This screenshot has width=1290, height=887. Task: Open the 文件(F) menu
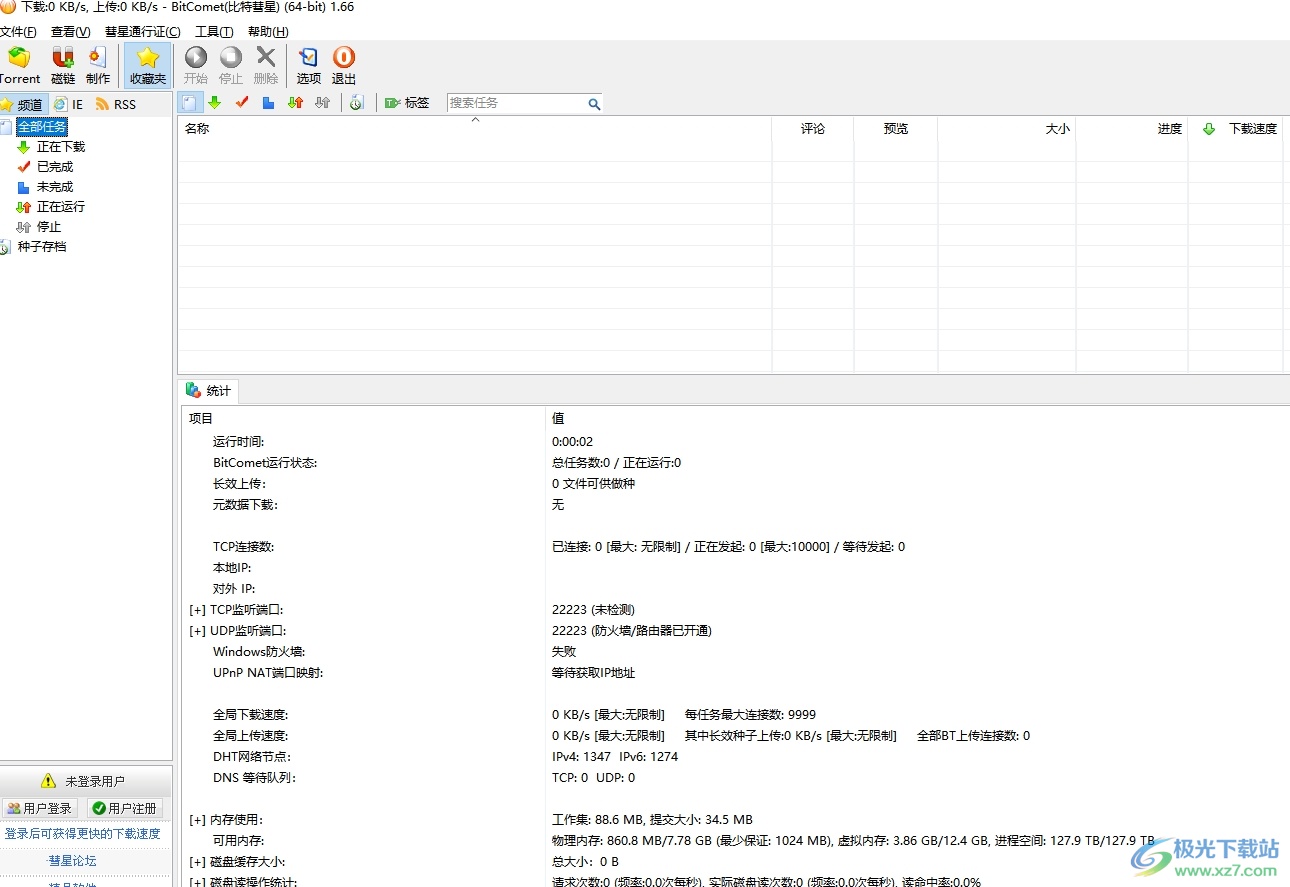(x=18, y=32)
